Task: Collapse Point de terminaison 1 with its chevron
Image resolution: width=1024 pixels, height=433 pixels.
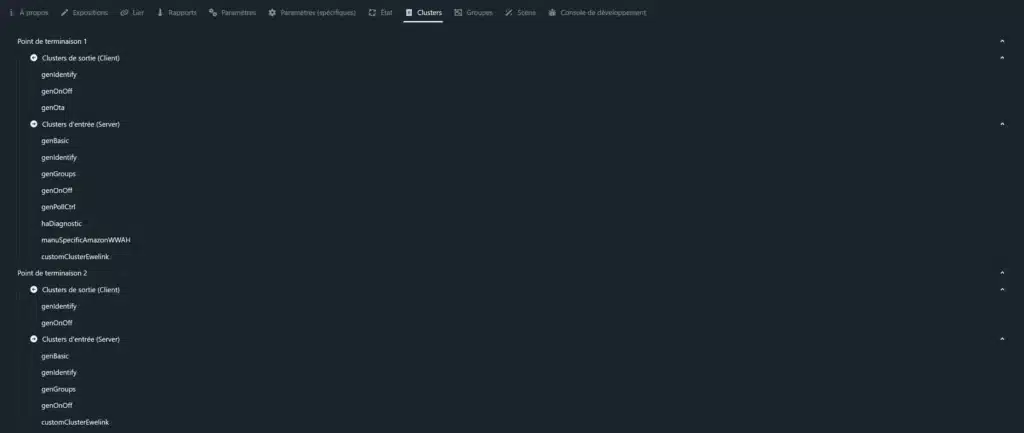Action: point(1002,41)
